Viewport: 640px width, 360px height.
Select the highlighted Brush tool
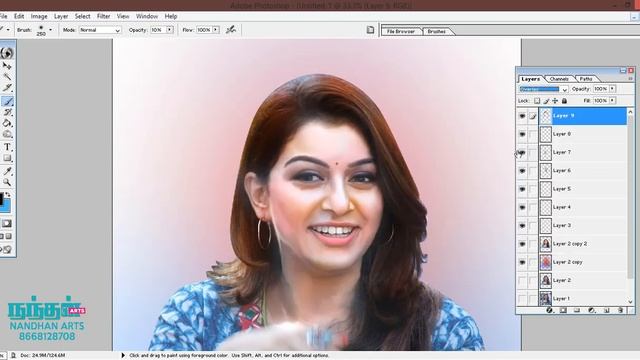coord(7,101)
